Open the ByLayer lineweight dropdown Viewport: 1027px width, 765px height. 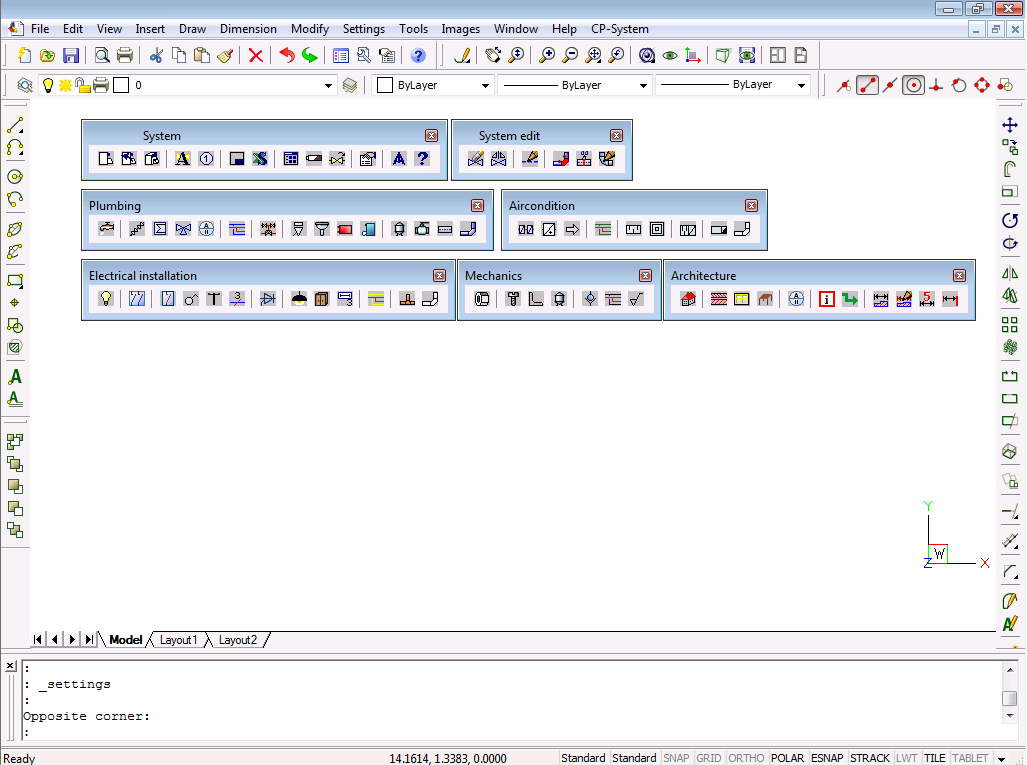(x=801, y=85)
